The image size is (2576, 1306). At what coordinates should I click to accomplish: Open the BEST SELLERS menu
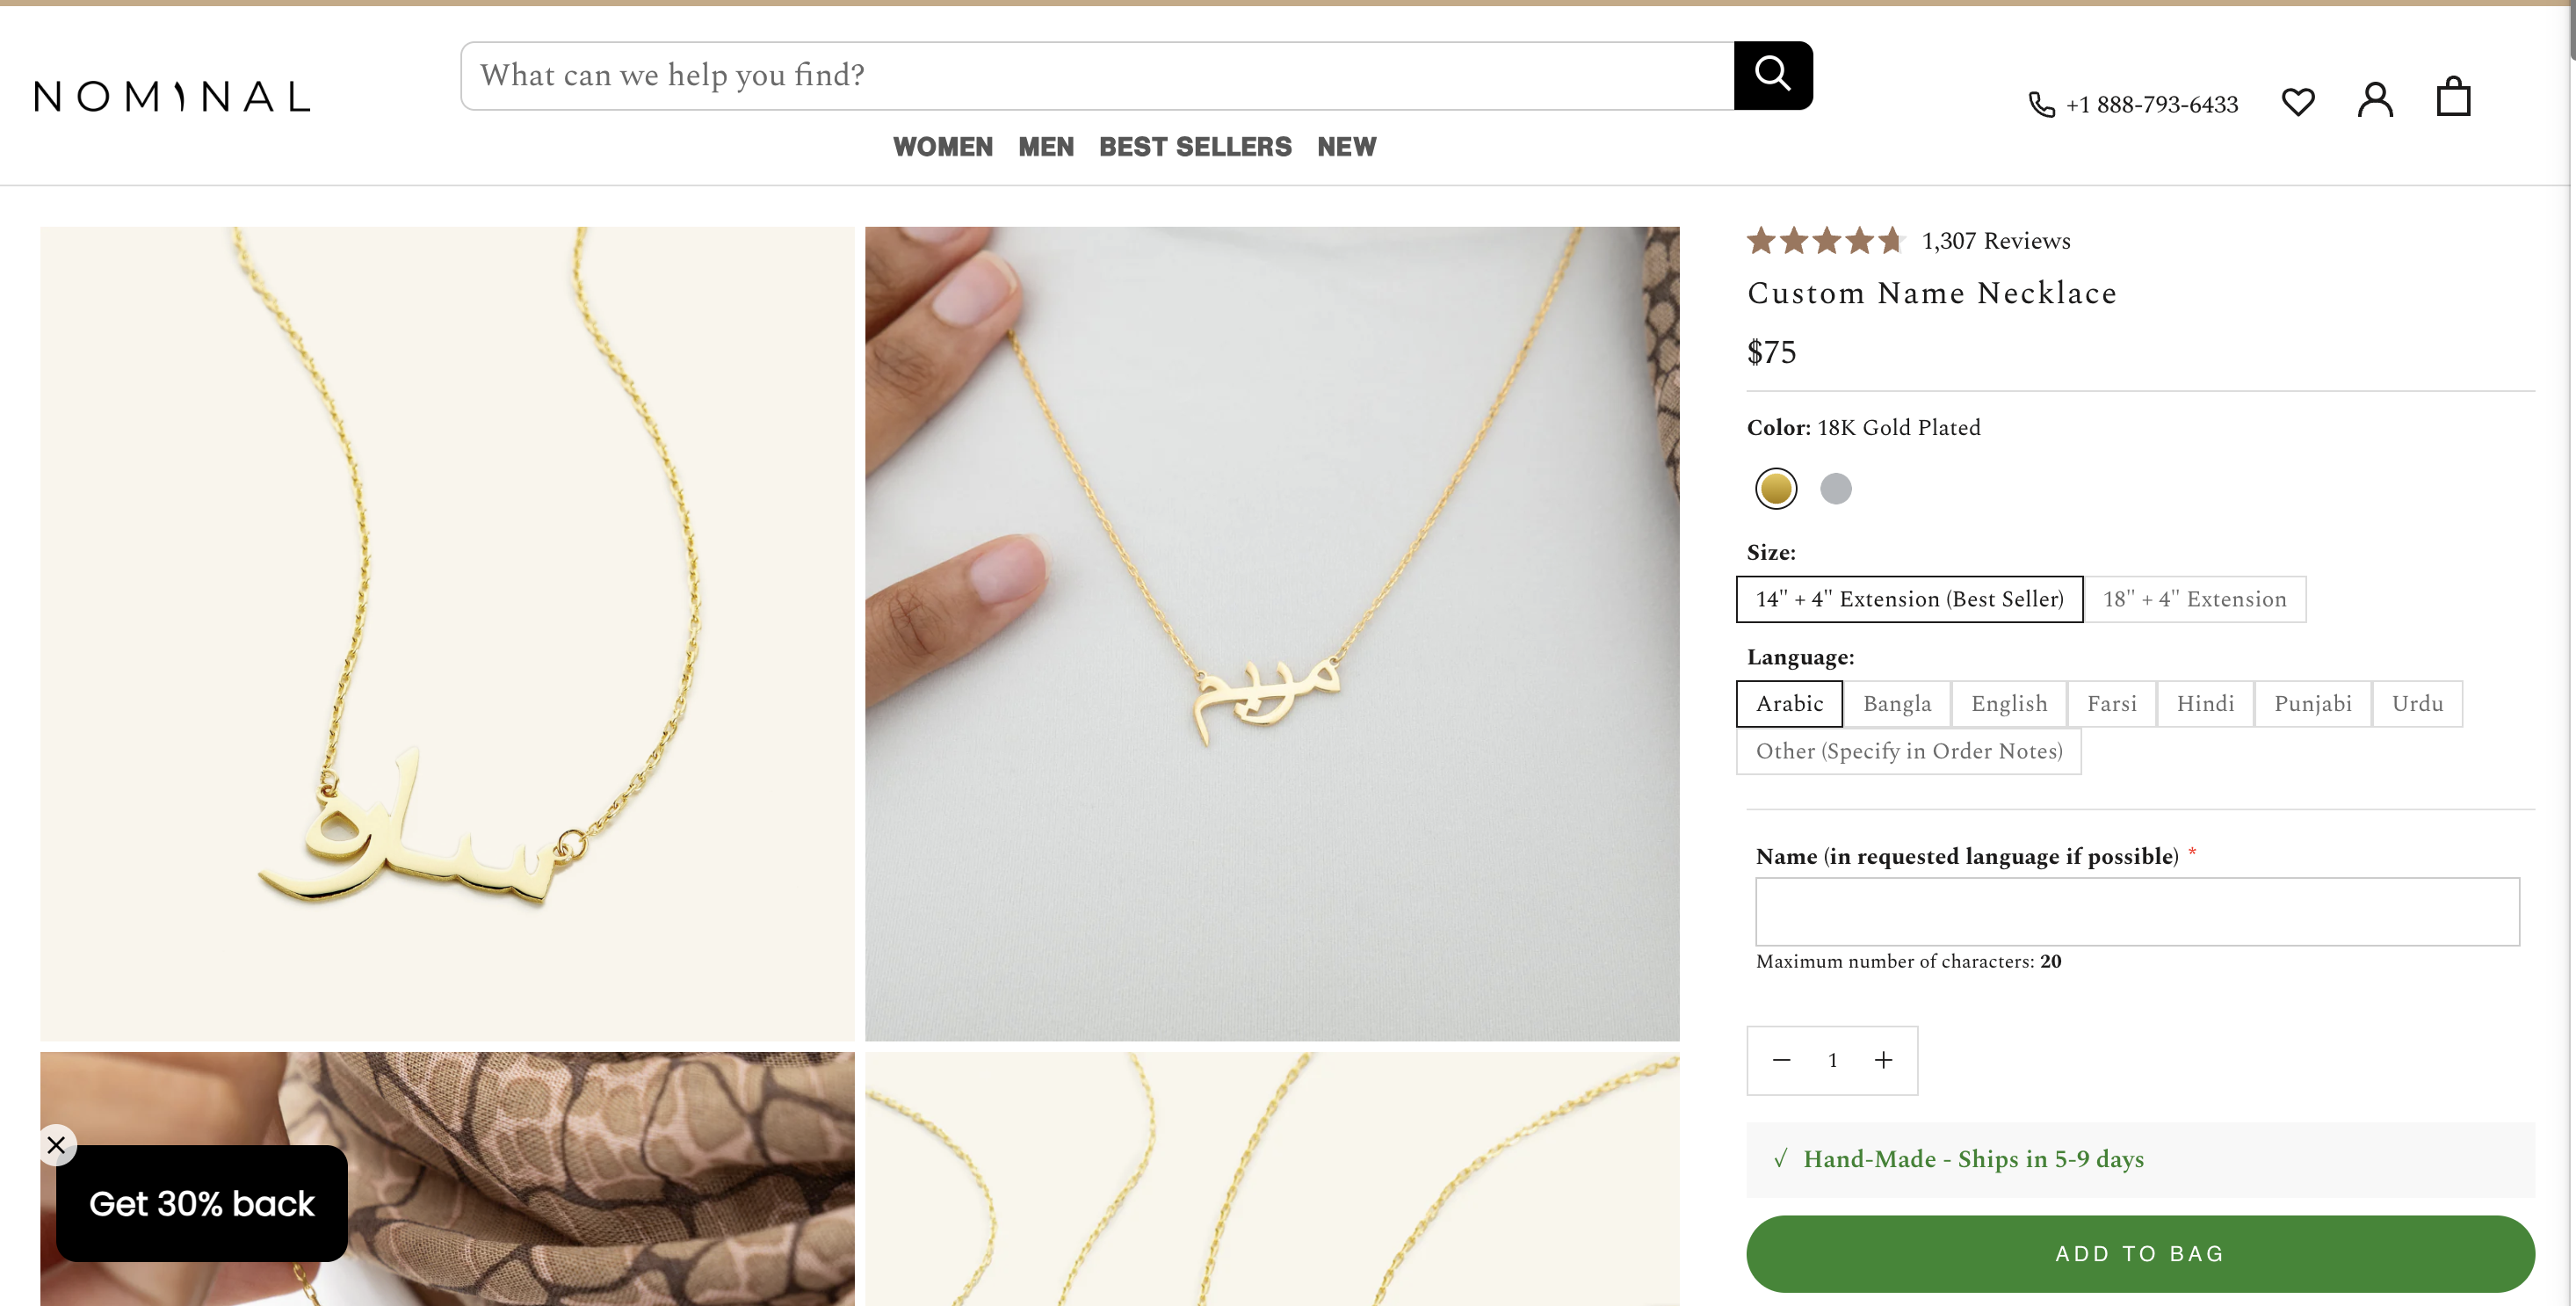tap(1195, 147)
